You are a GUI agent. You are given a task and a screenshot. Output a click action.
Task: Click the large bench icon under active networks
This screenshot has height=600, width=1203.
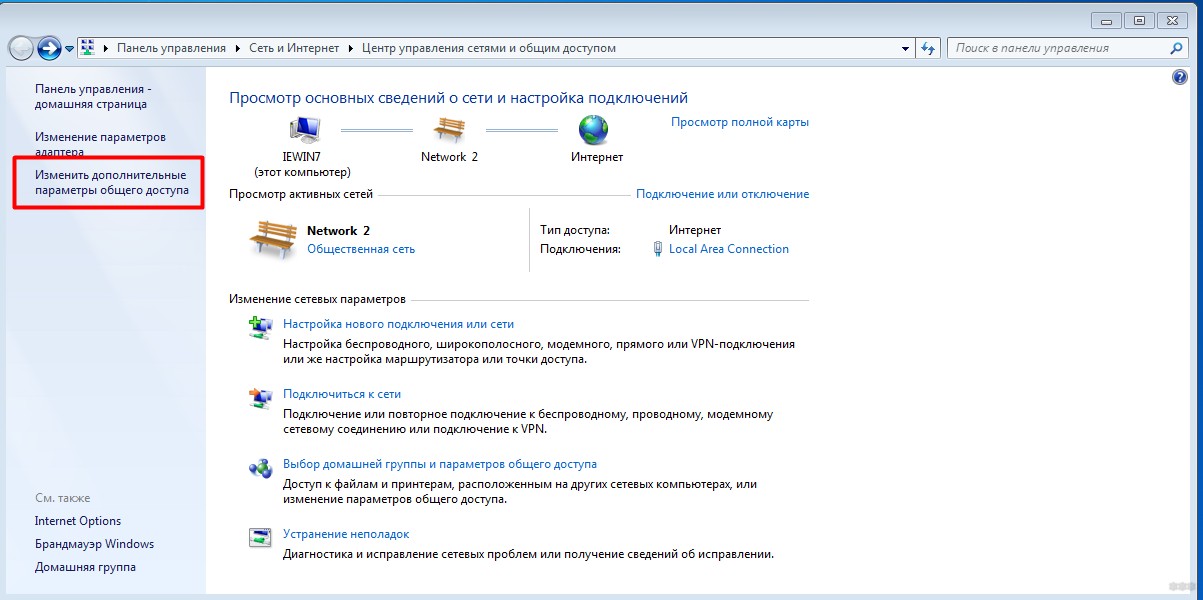point(271,240)
